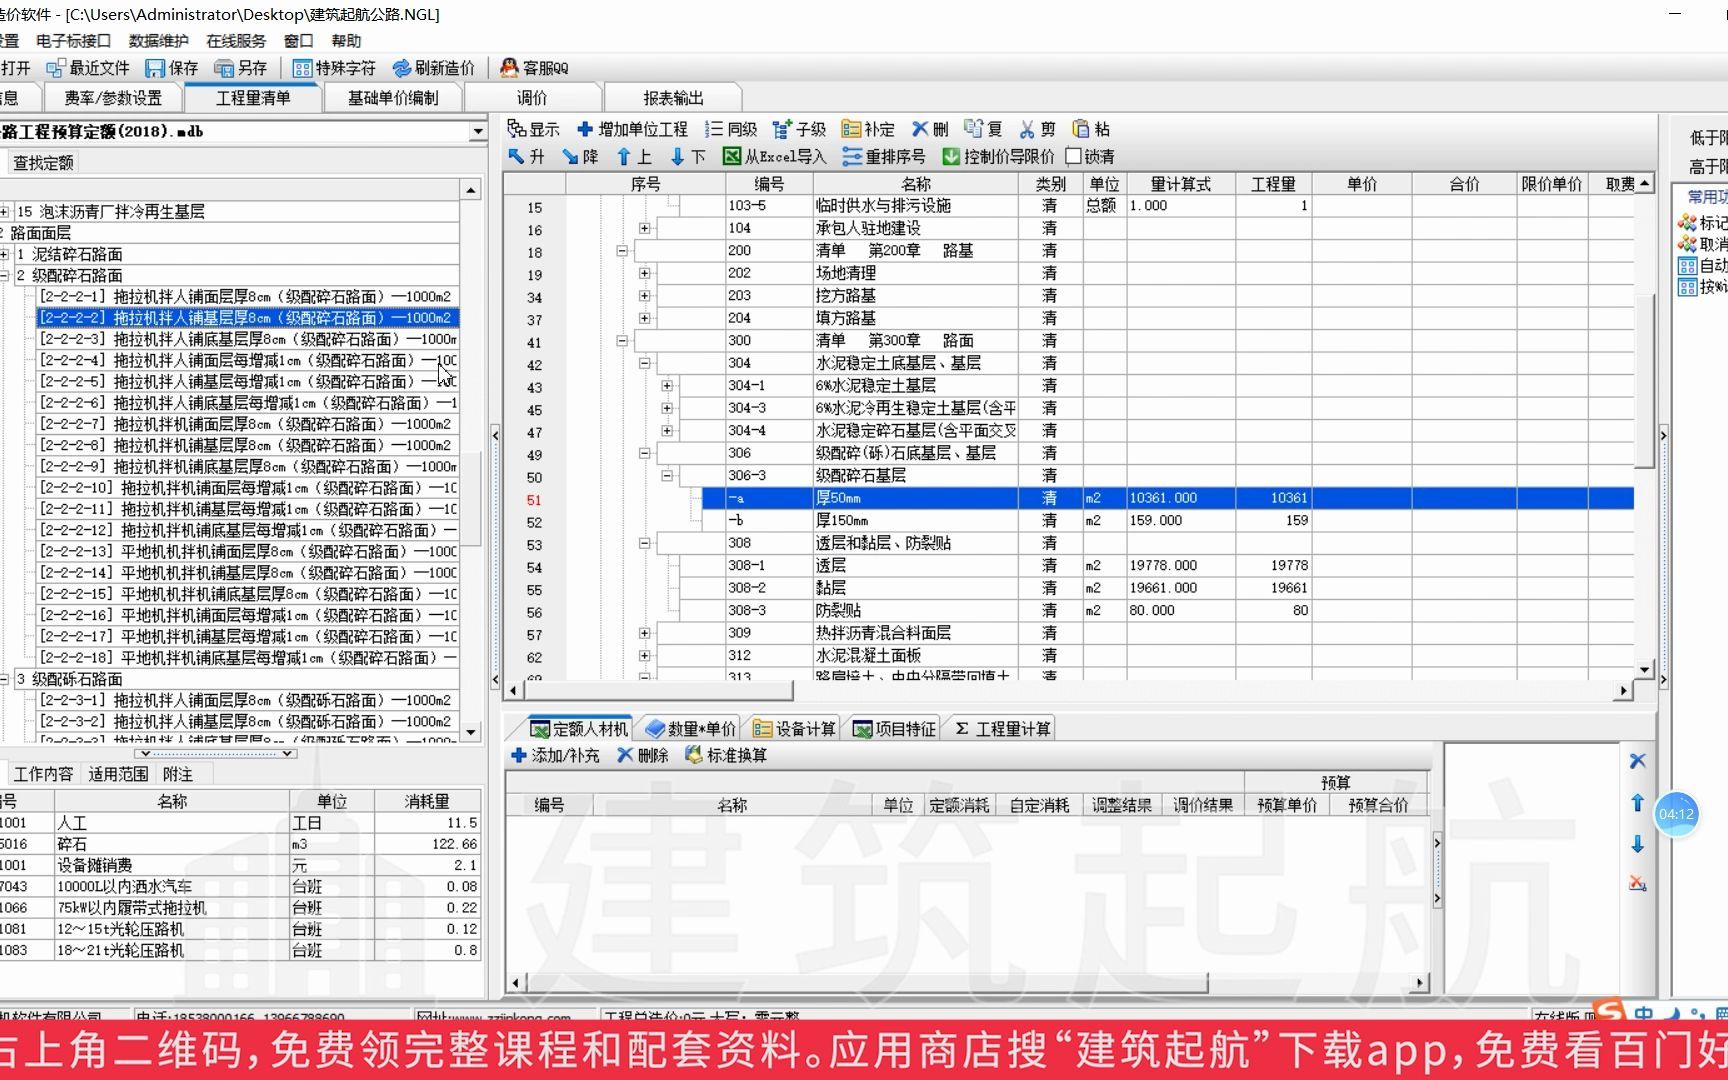Add a 子级 item
Viewport: 1728px width, 1080px height.
pos(798,129)
